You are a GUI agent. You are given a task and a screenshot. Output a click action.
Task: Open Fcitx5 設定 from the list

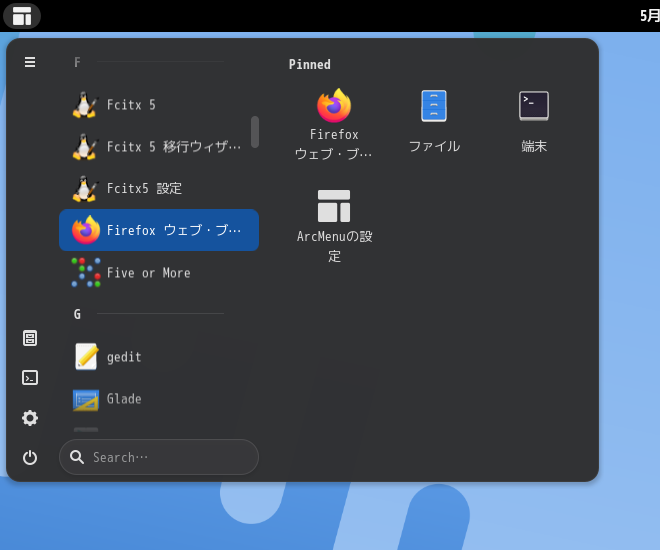(x=159, y=188)
